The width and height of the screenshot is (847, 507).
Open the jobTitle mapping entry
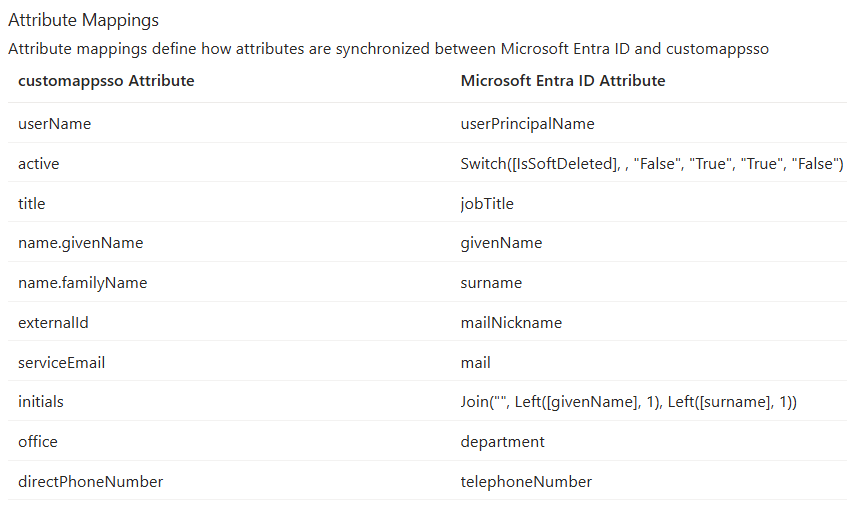pos(487,204)
